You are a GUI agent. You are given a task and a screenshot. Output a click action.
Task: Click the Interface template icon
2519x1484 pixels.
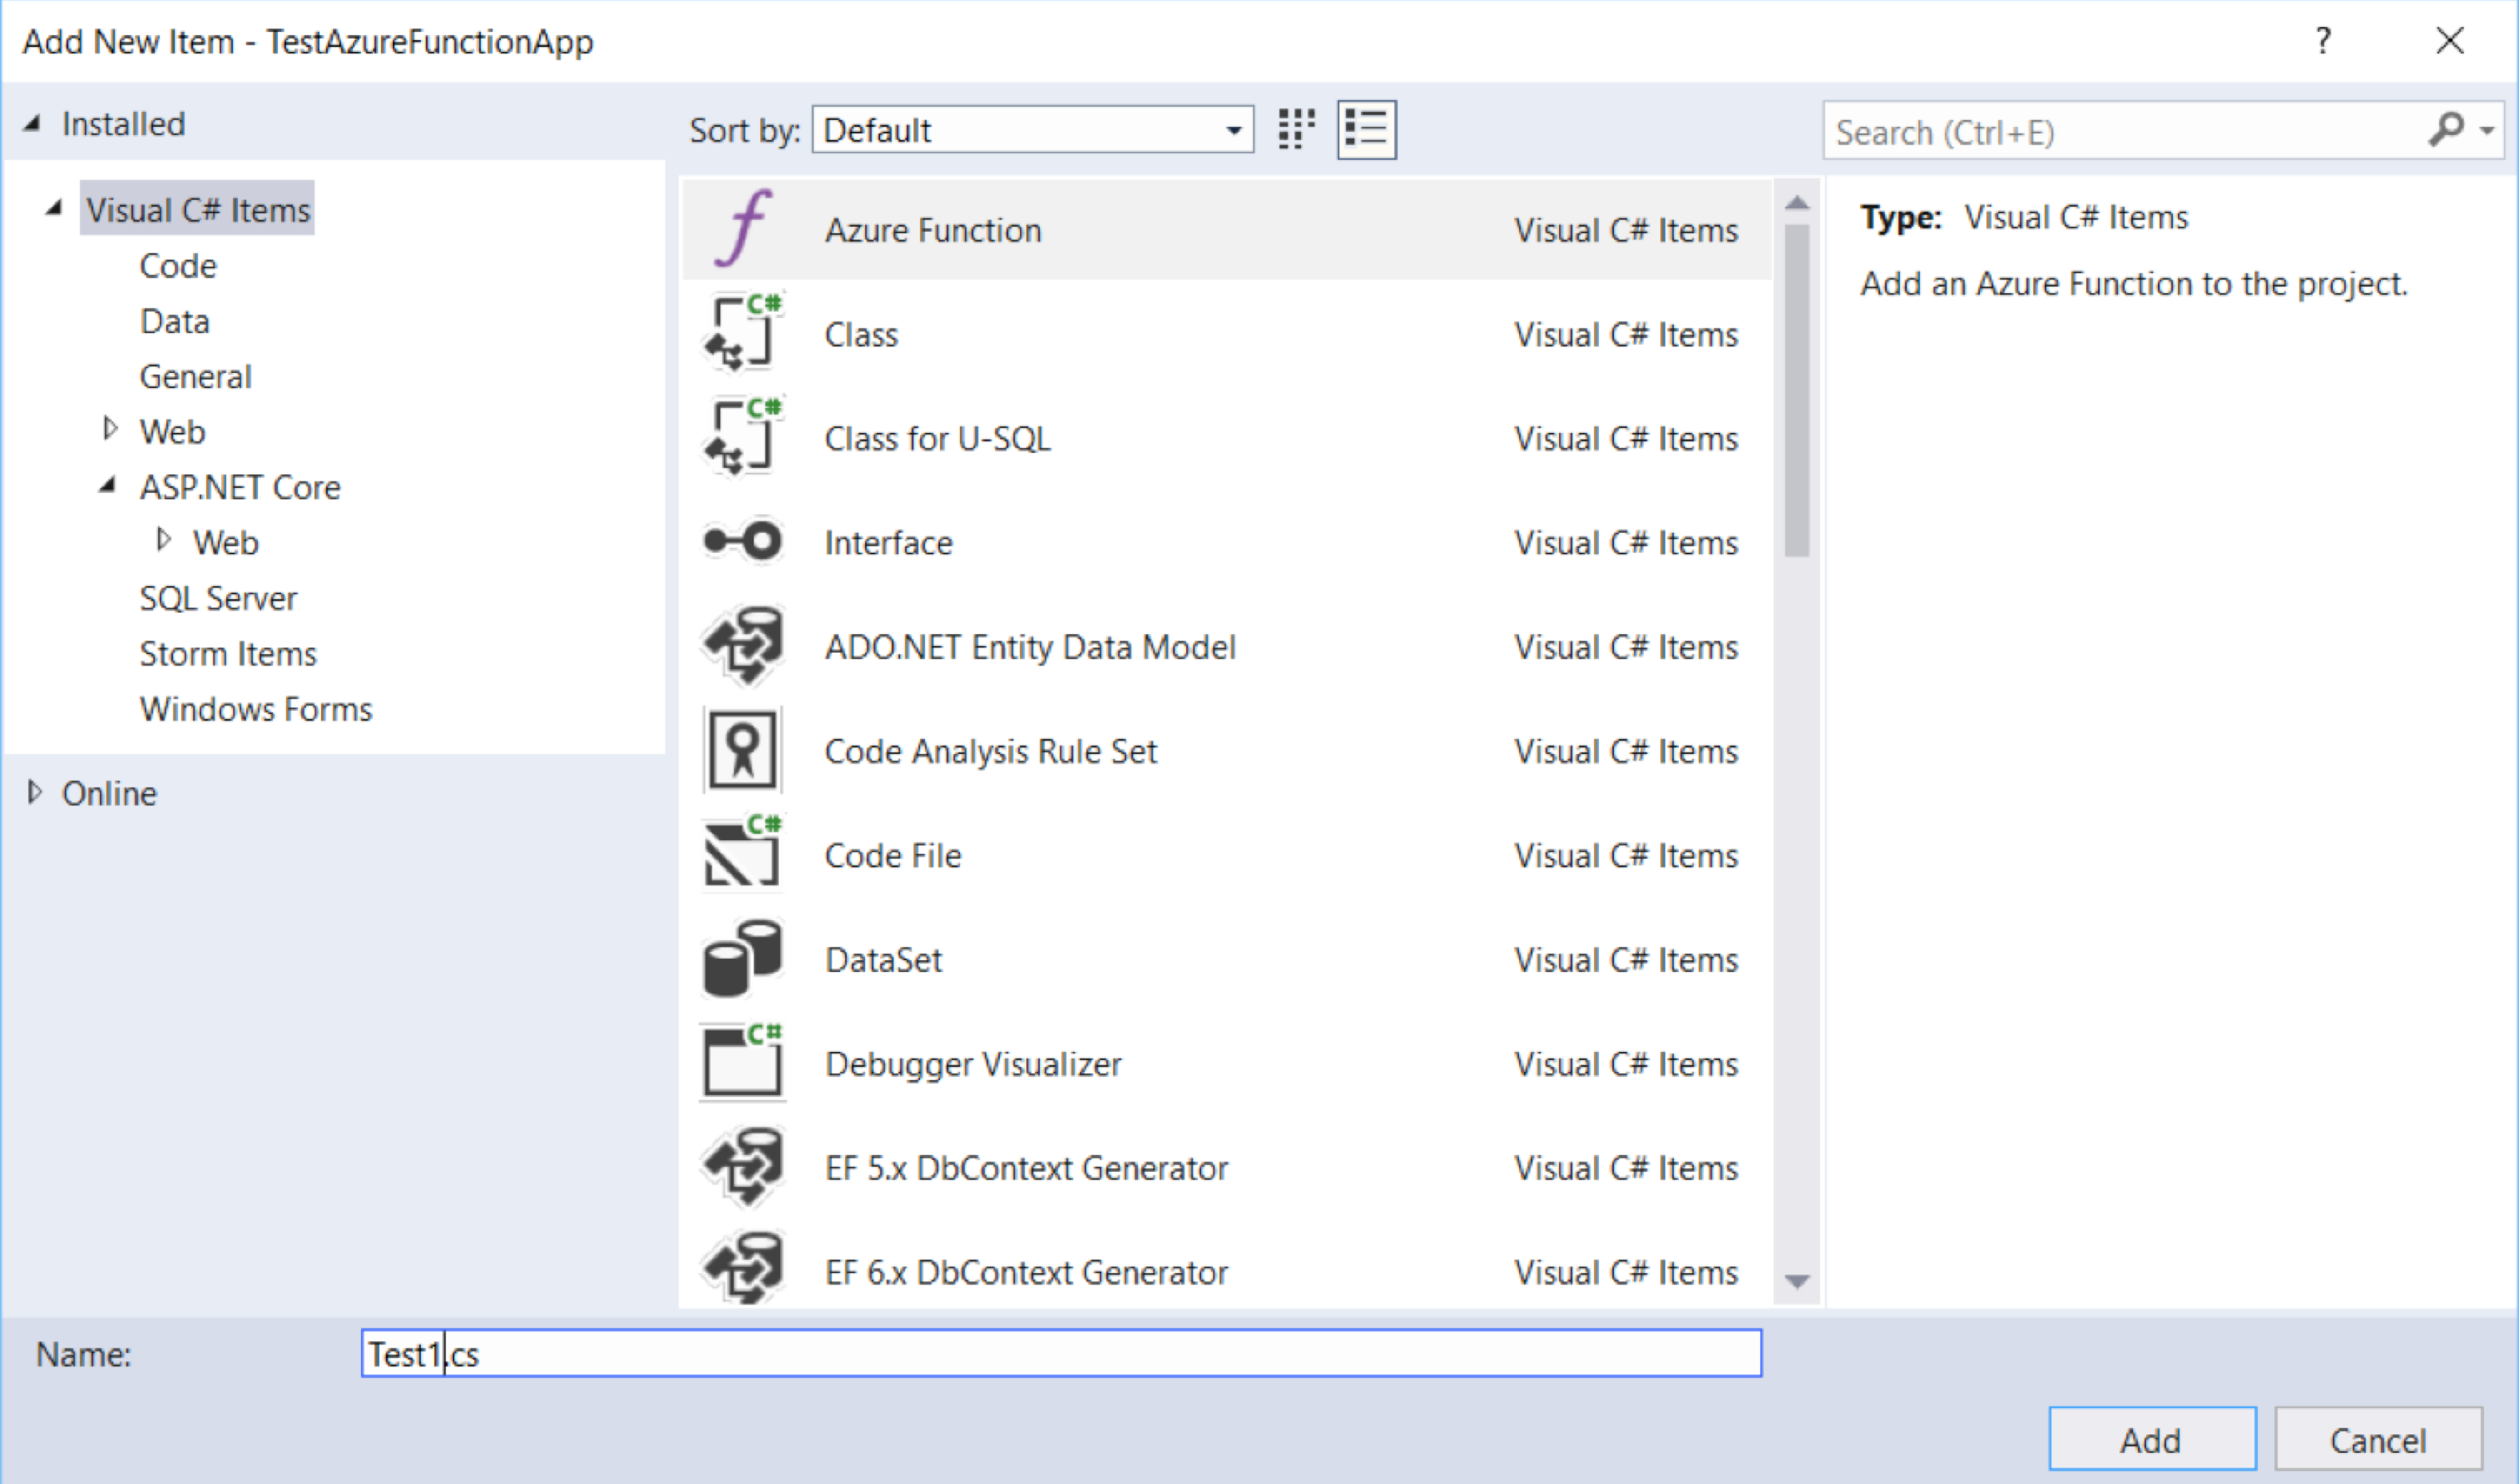tap(742, 541)
